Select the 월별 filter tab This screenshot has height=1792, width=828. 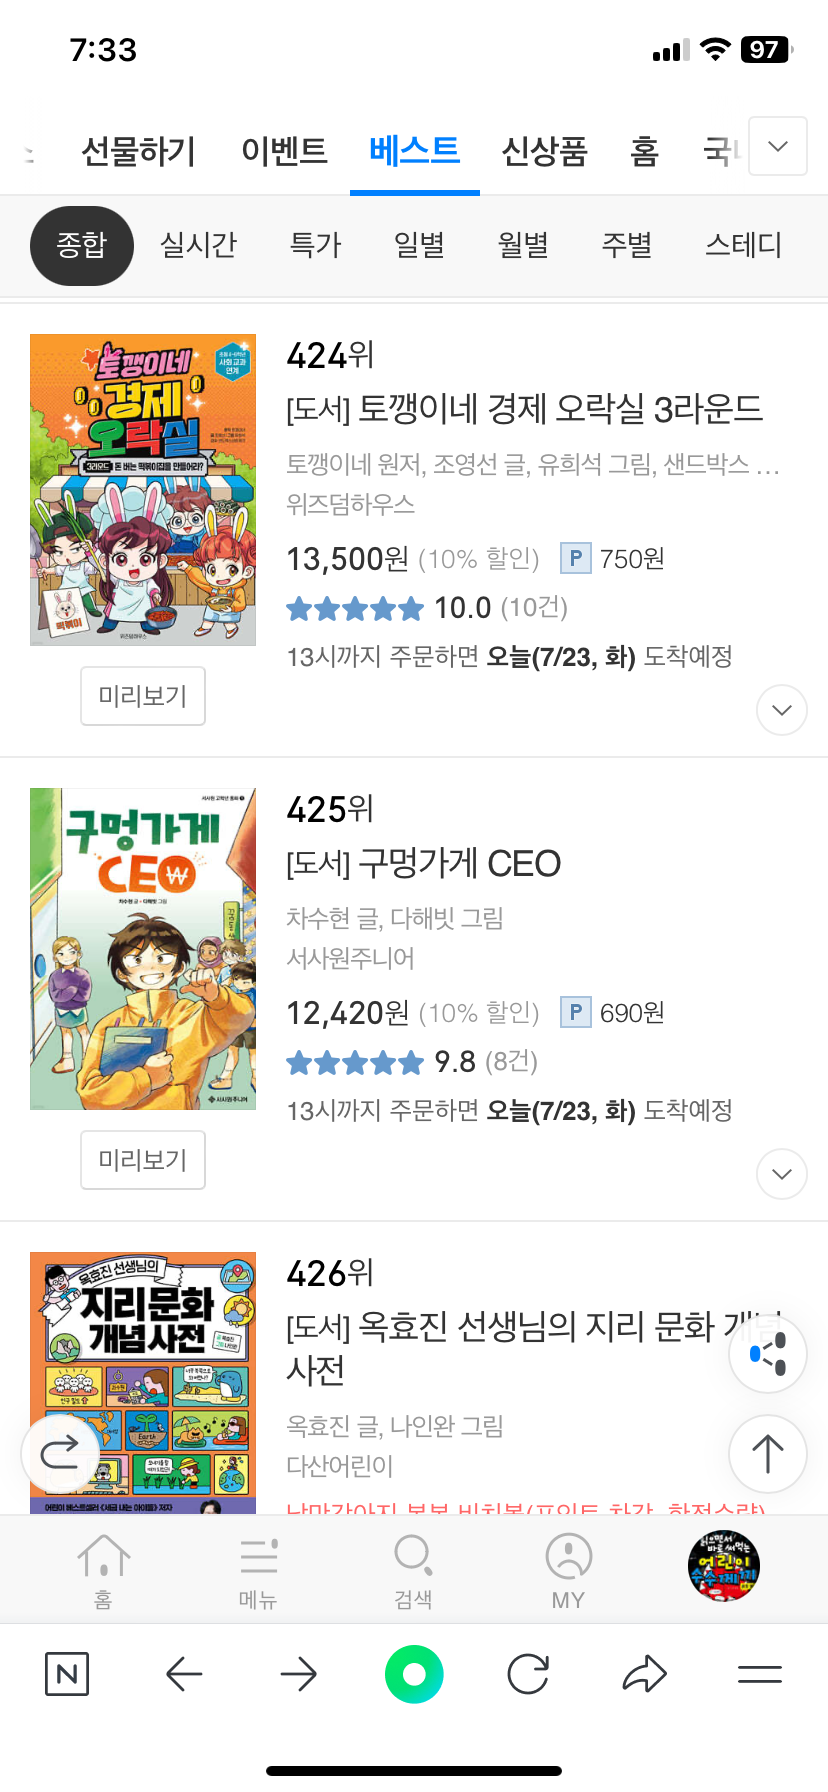coord(523,245)
